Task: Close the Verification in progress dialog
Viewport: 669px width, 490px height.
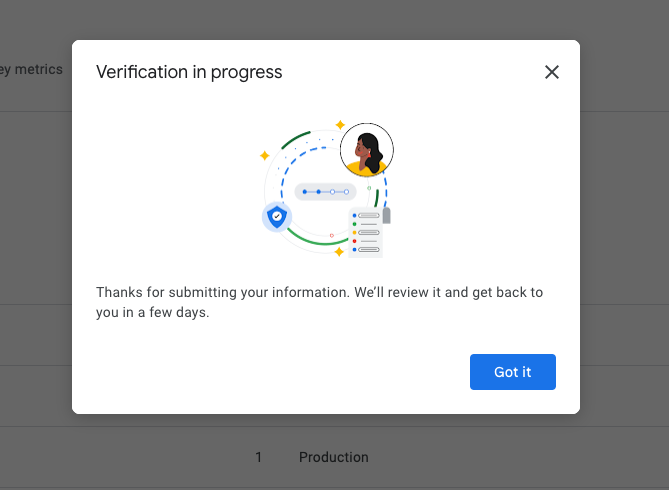Action: point(551,72)
